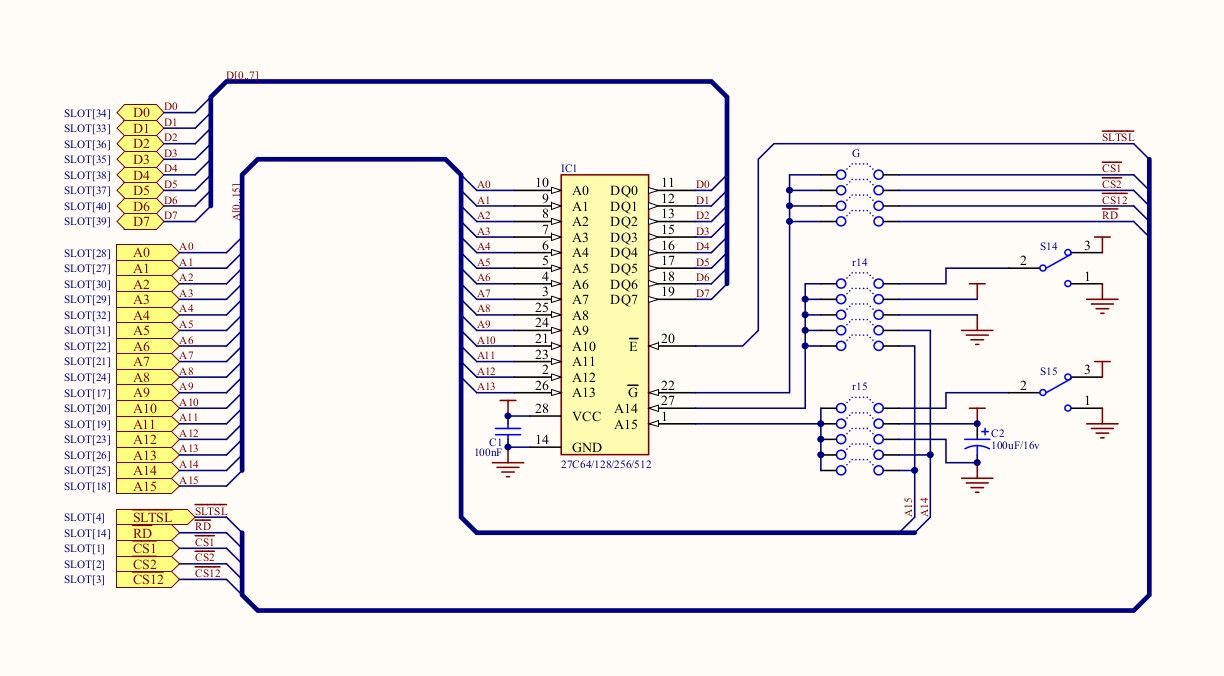
Task: Click the SLOT[18] label
Action: click(87, 486)
